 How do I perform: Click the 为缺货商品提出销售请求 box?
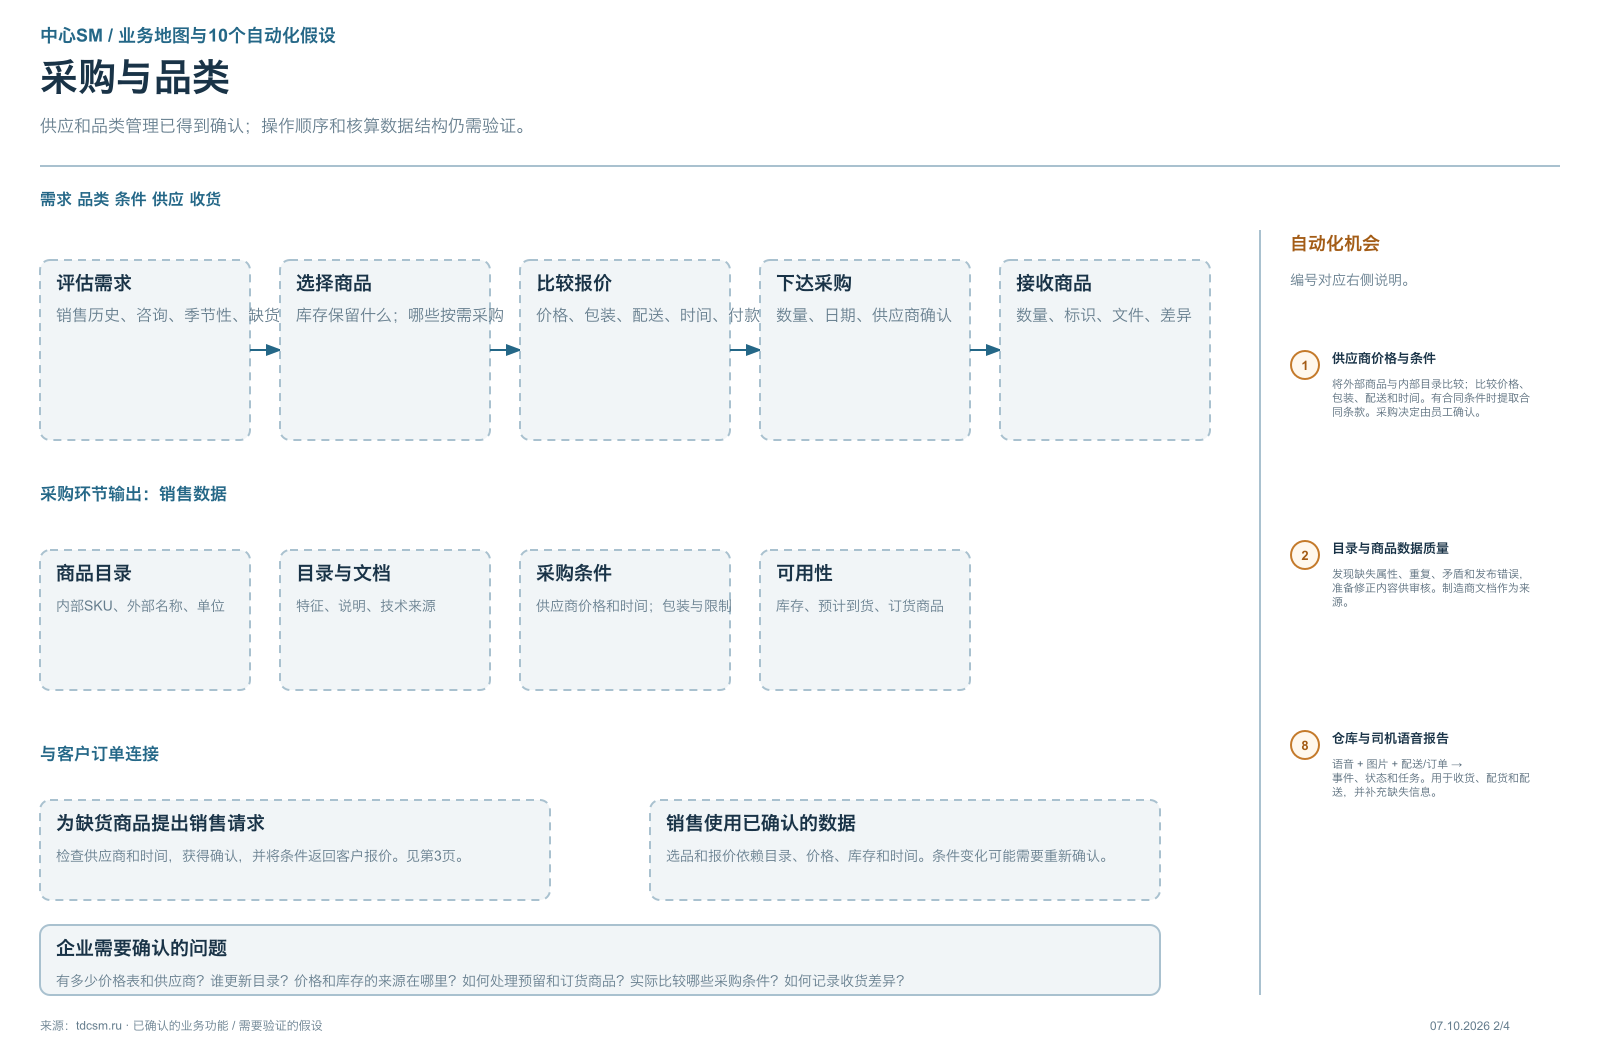[x=295, y=850]
